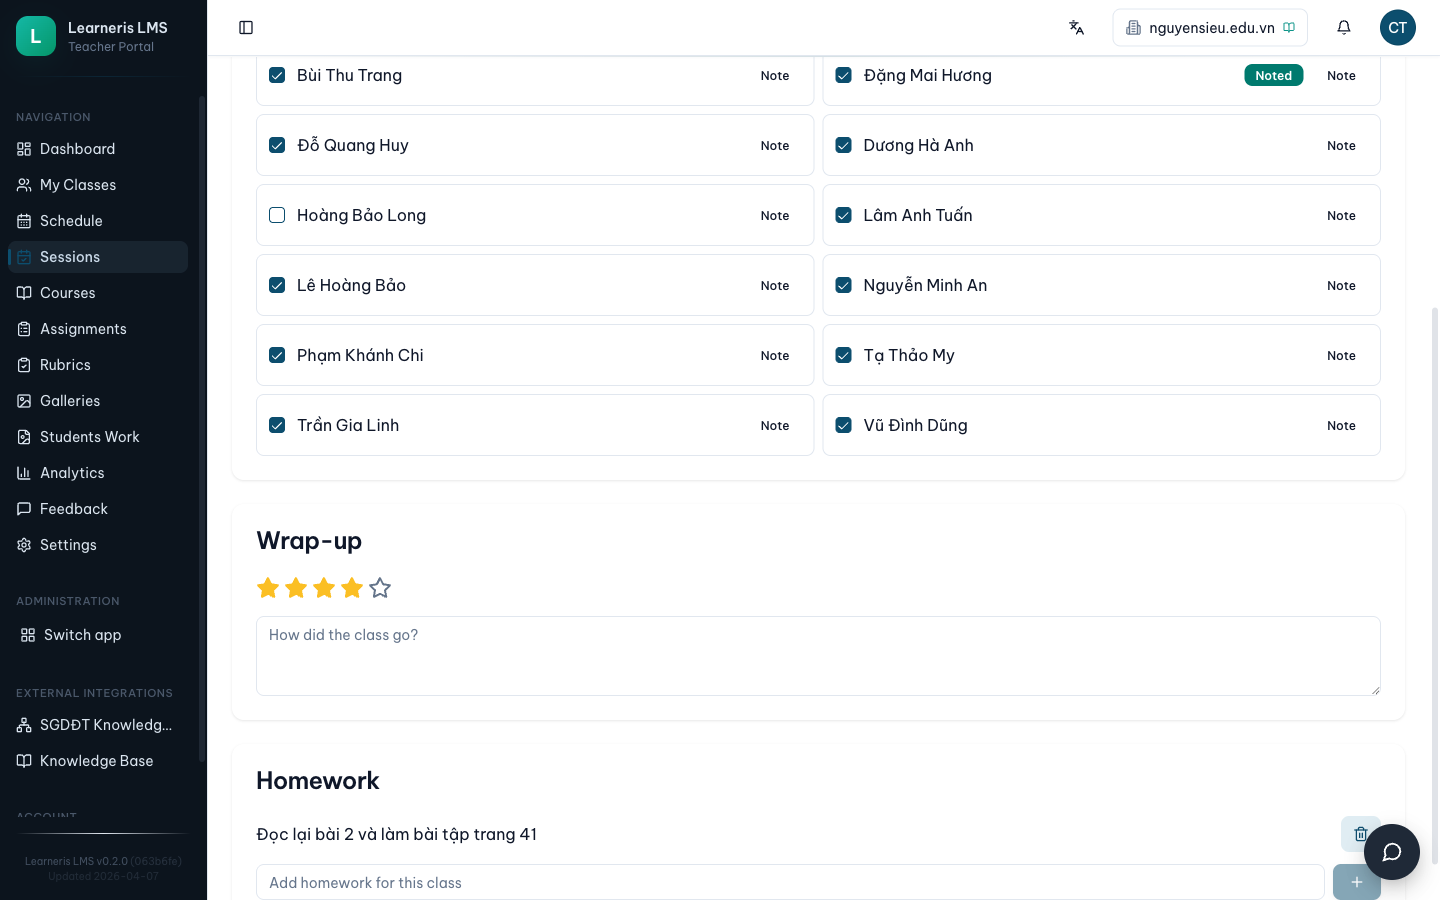Click the Noted badge for Đặng Mai Hương

point(1273,75)
